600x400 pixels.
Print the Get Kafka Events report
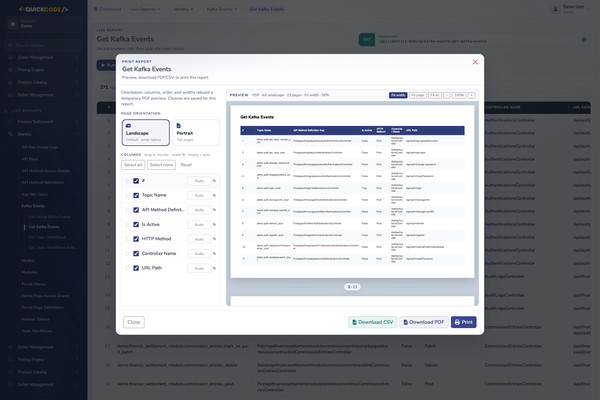click(463, 322)
